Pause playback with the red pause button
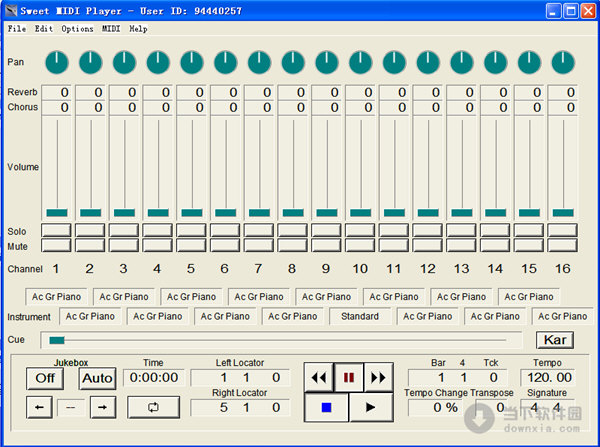 [349, 378]
